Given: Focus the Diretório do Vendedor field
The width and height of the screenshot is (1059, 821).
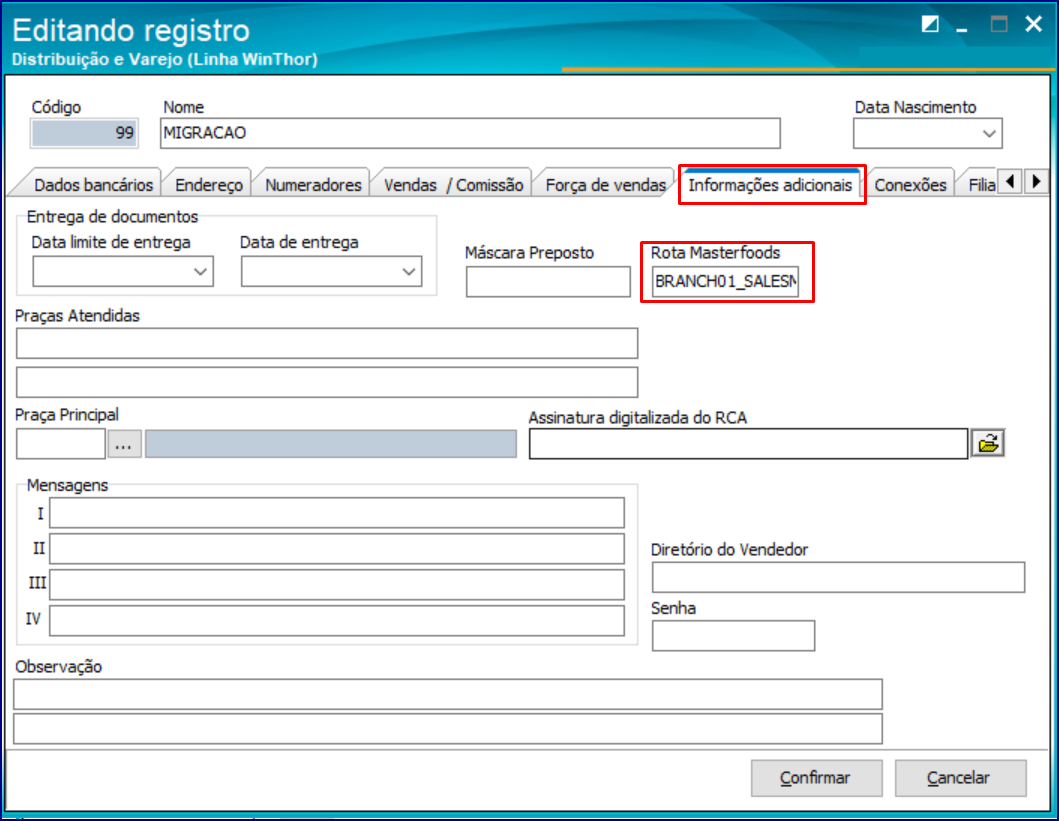Looking at the screenshot, I should (x=838, y=577).
